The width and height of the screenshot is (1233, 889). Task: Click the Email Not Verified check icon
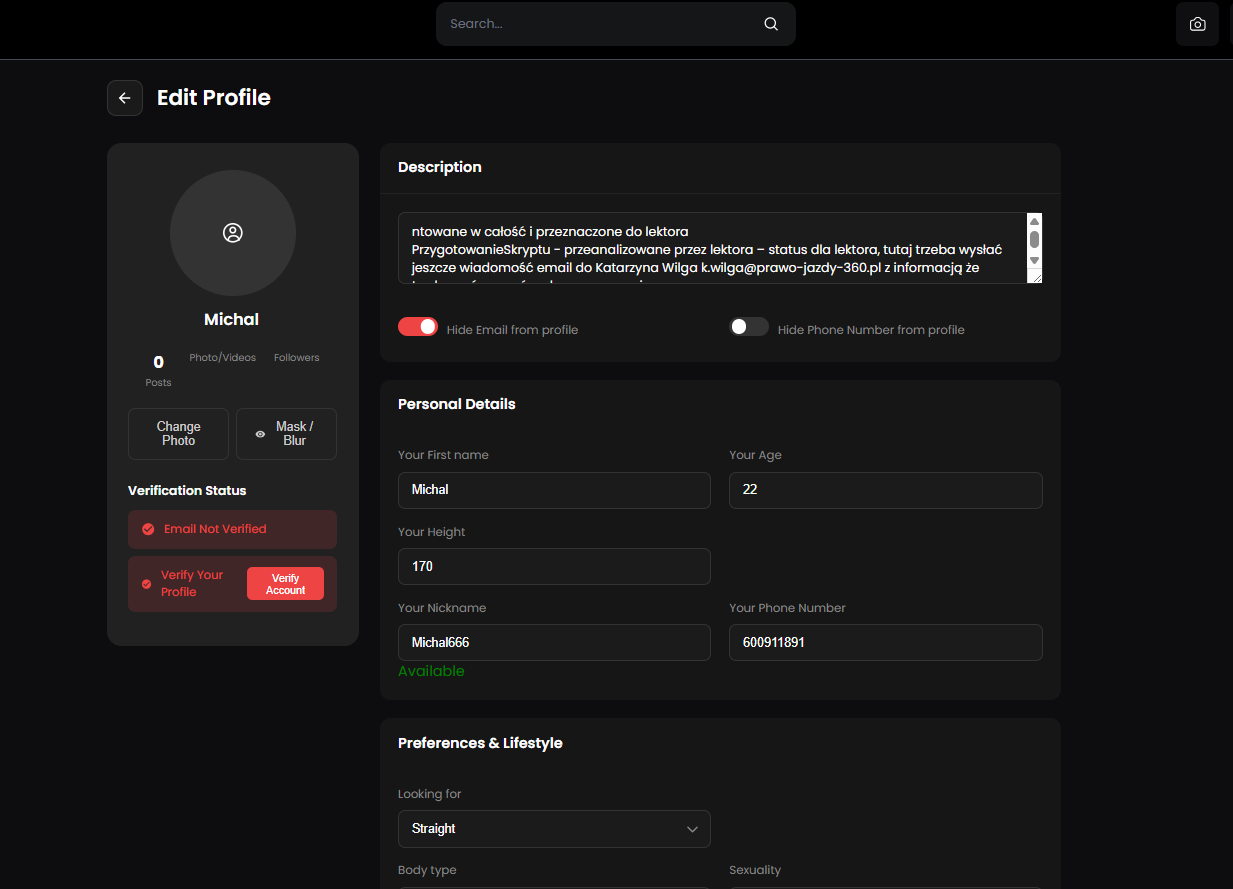coord(148,529)
